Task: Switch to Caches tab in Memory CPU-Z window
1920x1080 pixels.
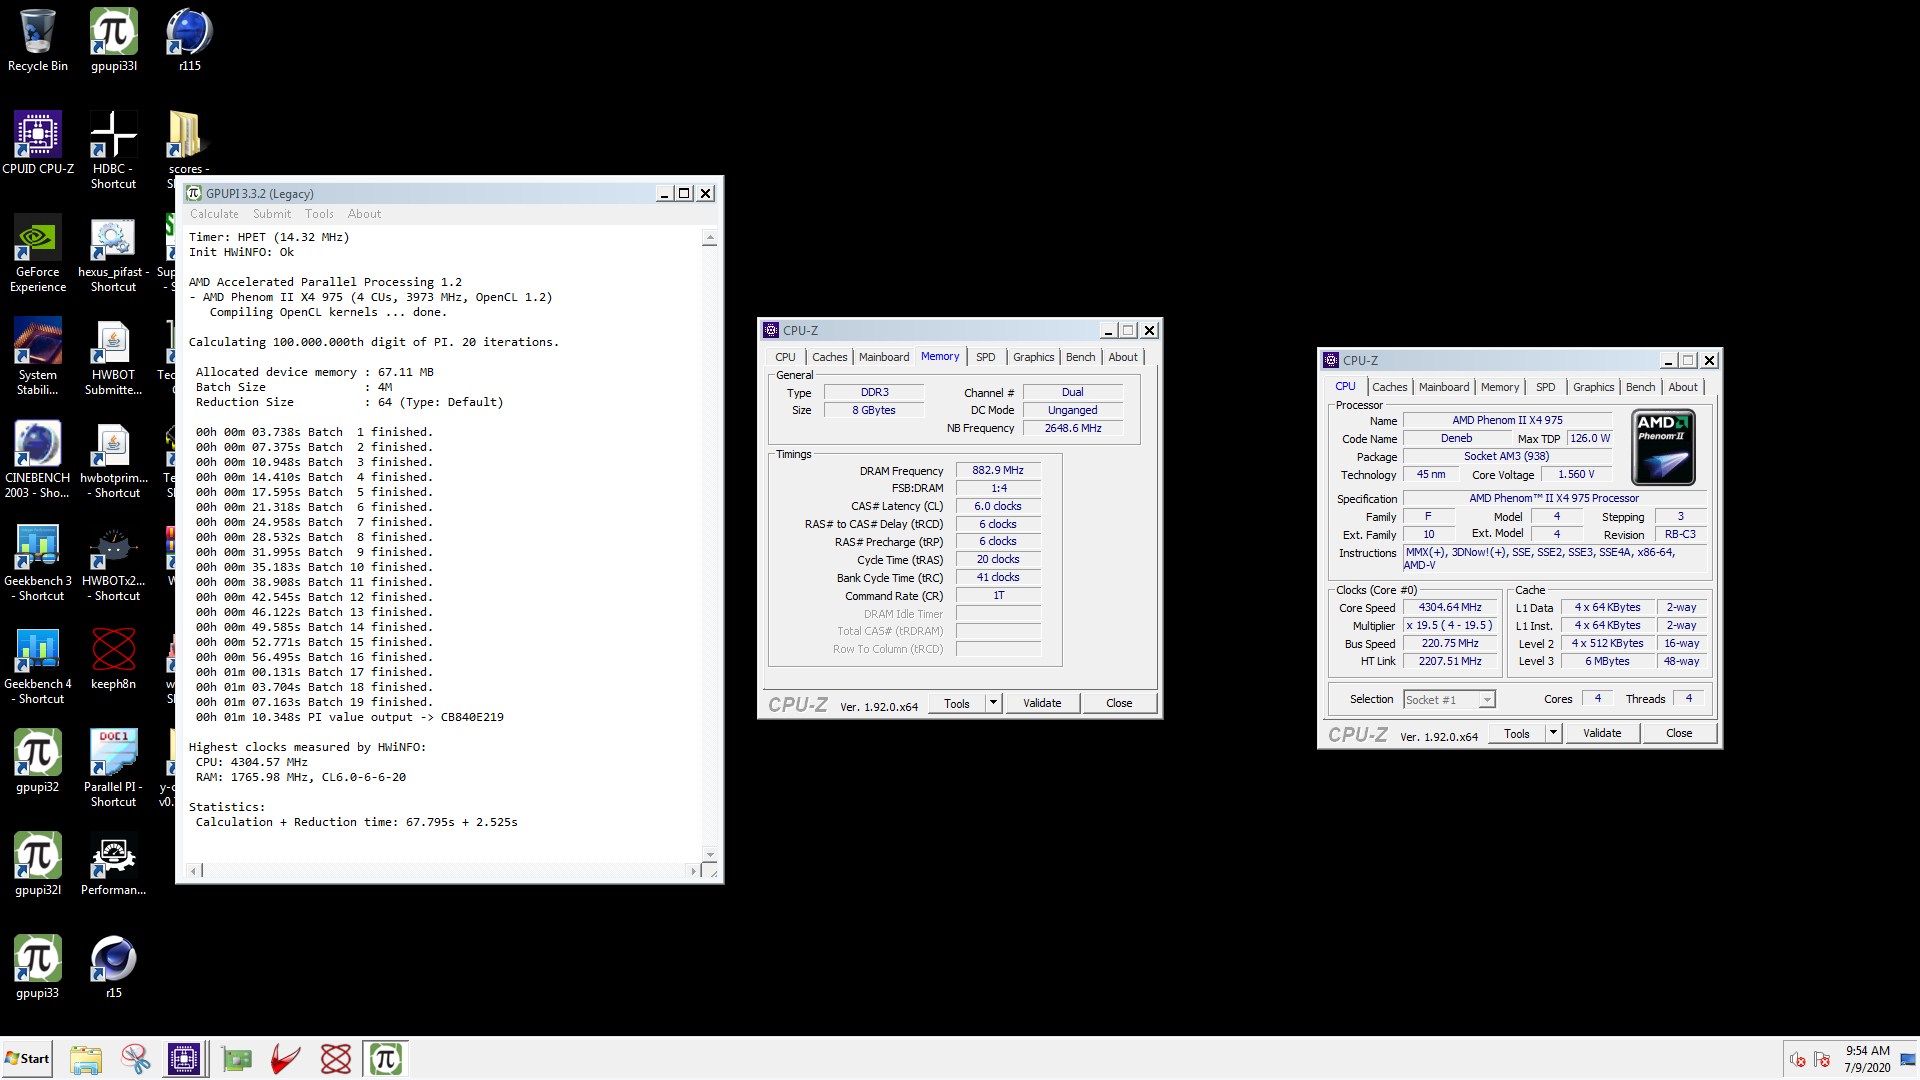Action: coord(829,357)
